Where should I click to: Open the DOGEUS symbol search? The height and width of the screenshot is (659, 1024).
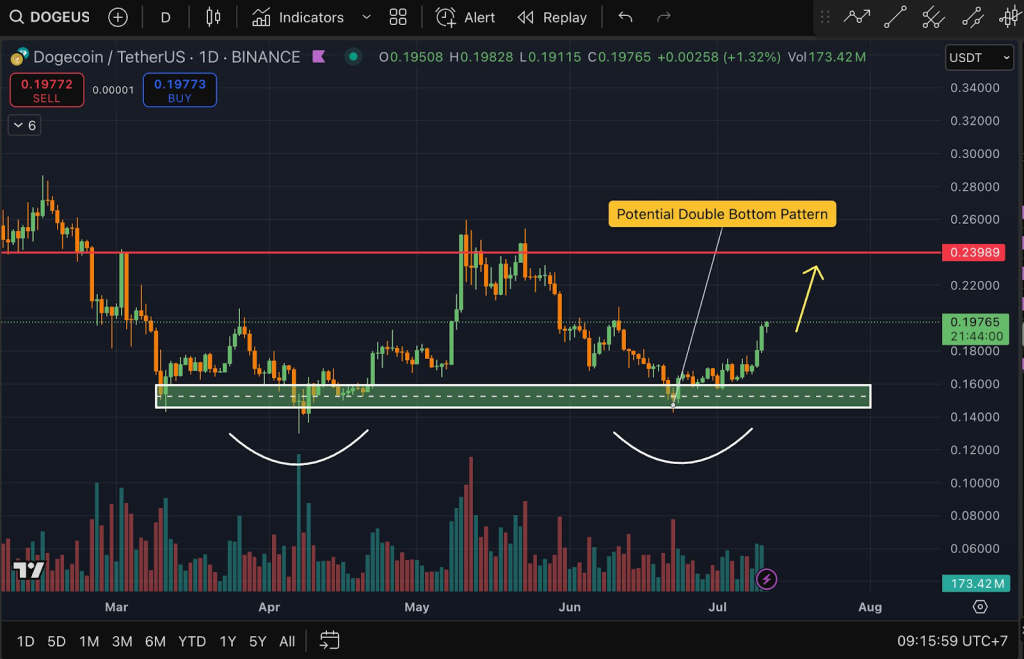pos(50,17)
